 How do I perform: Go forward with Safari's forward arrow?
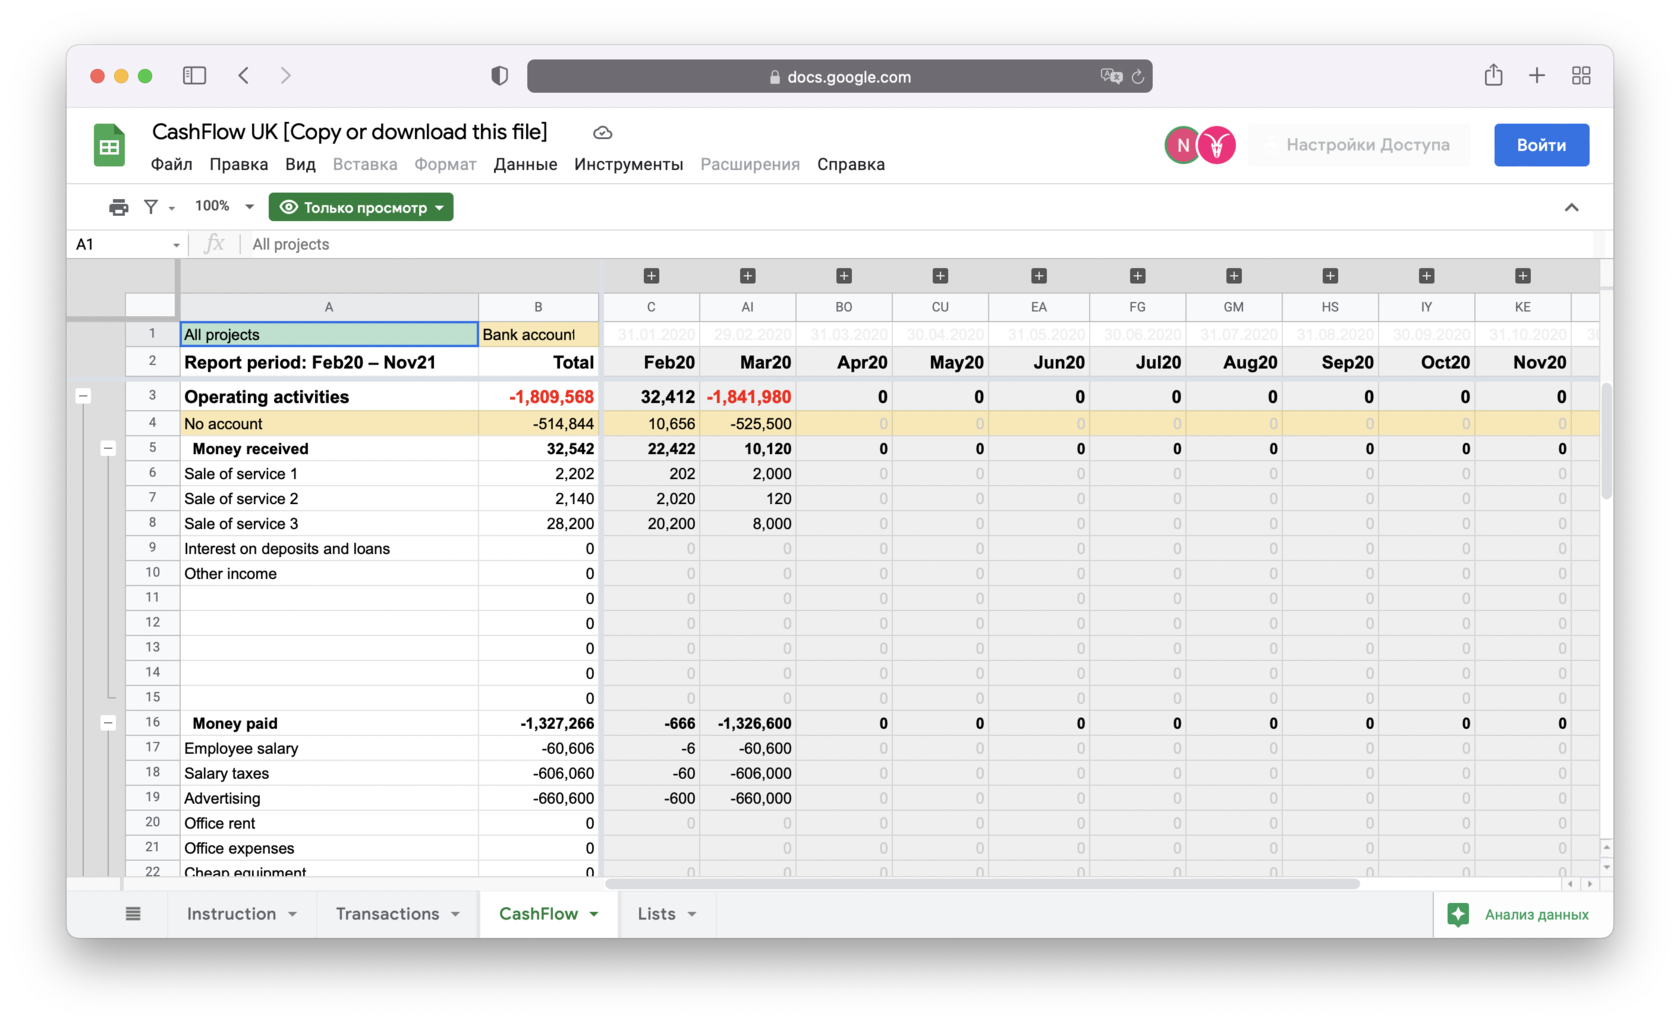click(x=286, y=76)
